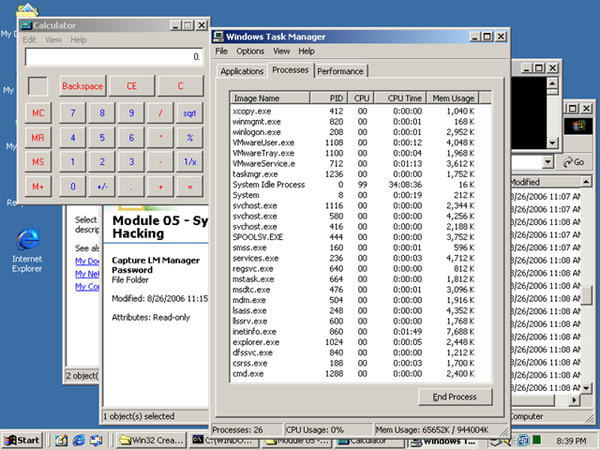Screen dimensions: 600x450
Task: Open the Calculator Edit menu
Action: click(x=29, y=40)
